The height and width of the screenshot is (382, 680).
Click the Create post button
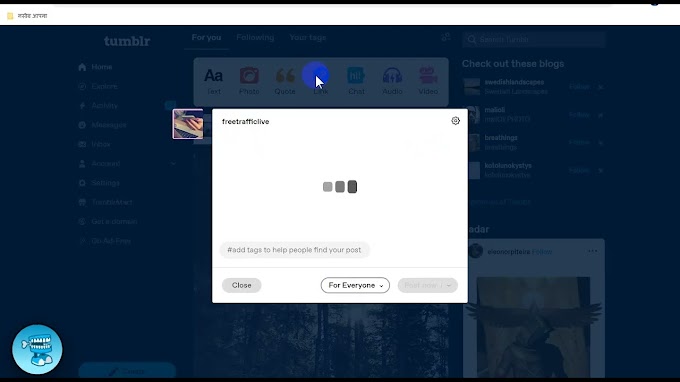pyautogui.click(x=127, y=371)
